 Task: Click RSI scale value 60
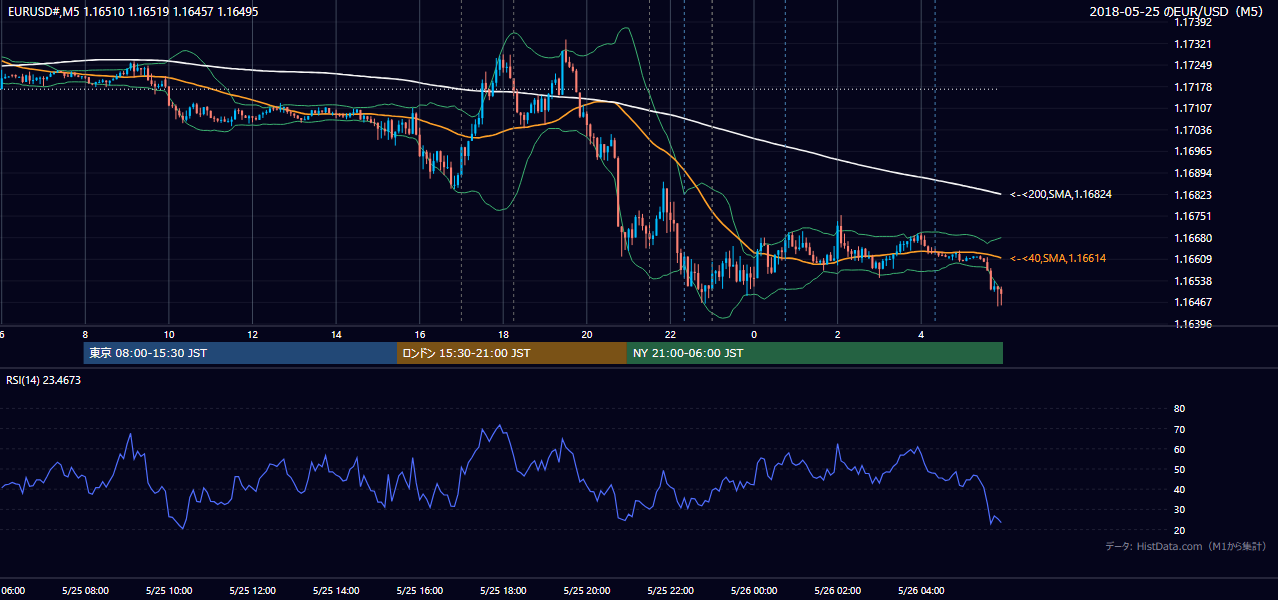click(1179, 449)
